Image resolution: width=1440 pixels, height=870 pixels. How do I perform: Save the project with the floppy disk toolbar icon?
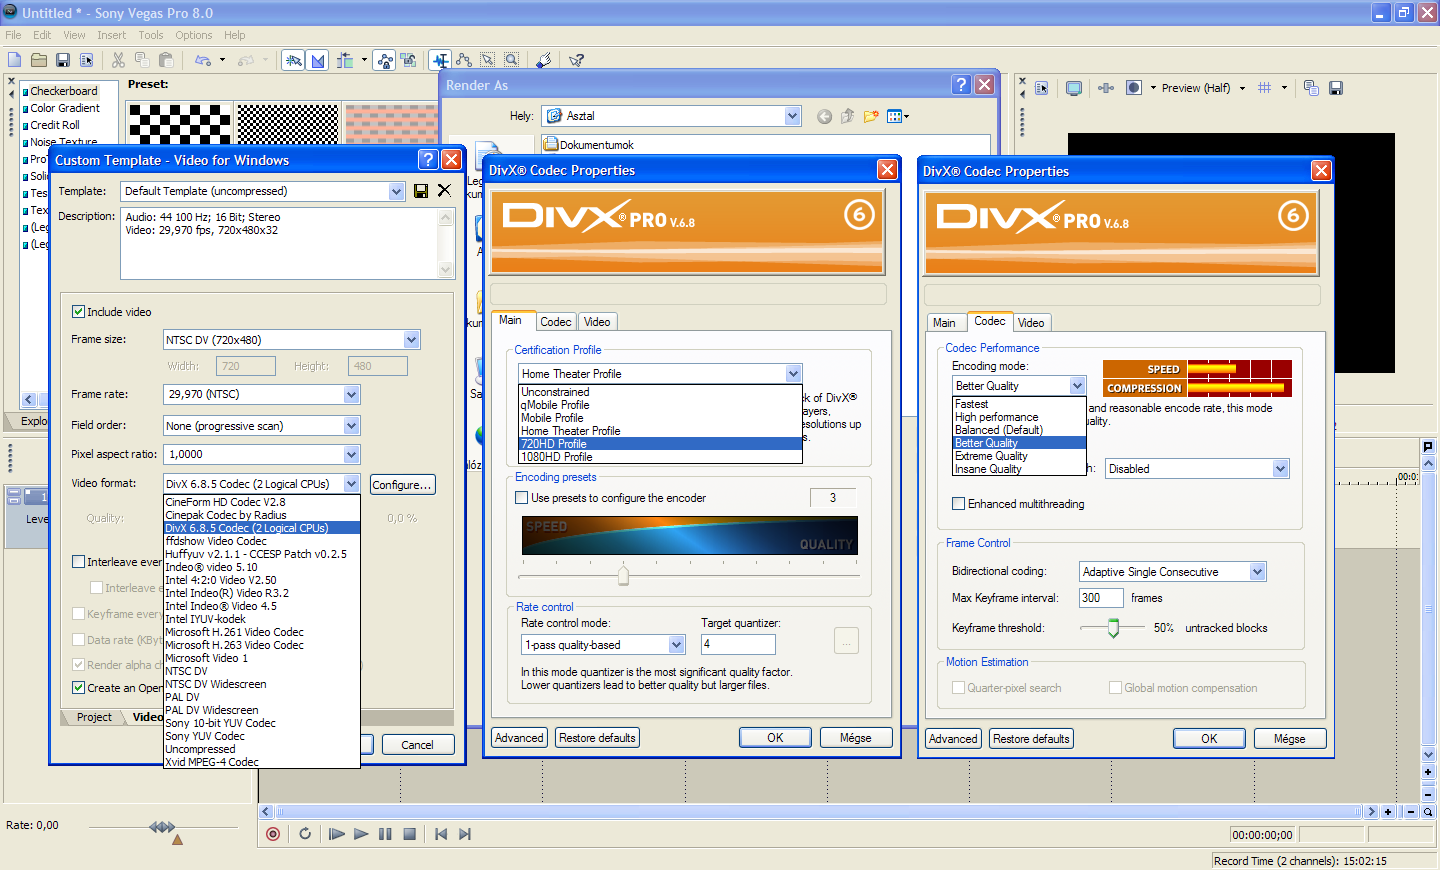pyautogui.click(x=63, y=60)
